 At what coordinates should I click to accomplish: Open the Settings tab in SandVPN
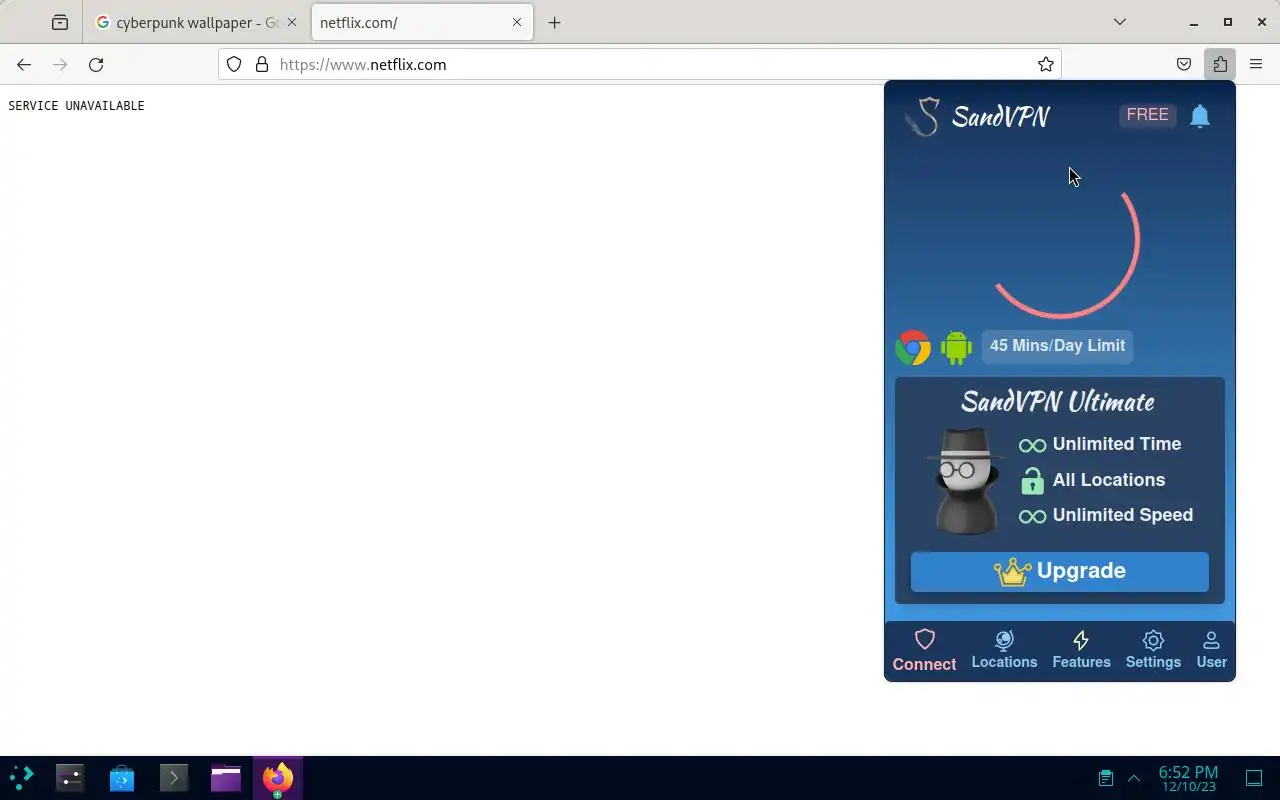coord(1153,651)
